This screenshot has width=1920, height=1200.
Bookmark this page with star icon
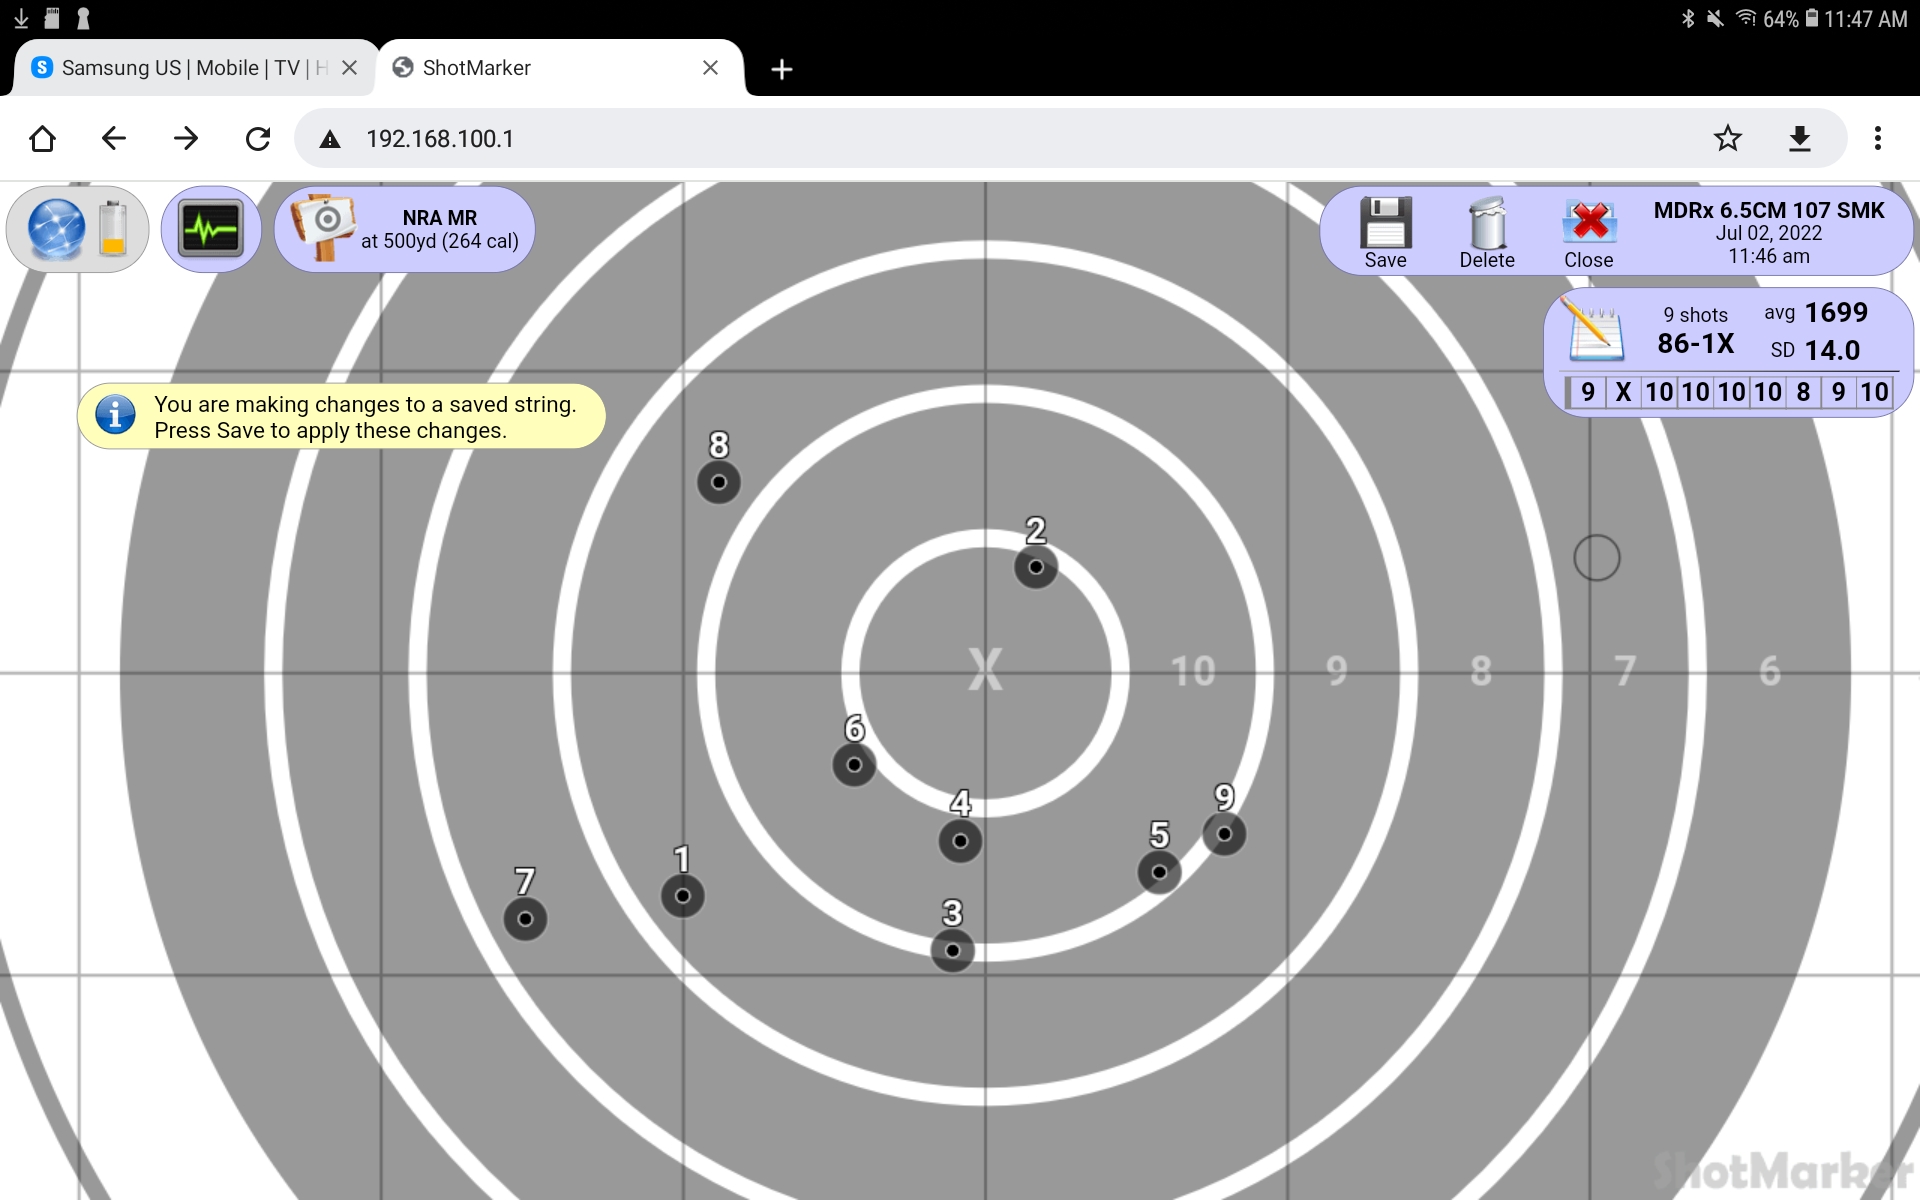pyautogui.click(x=1727, y=139)
